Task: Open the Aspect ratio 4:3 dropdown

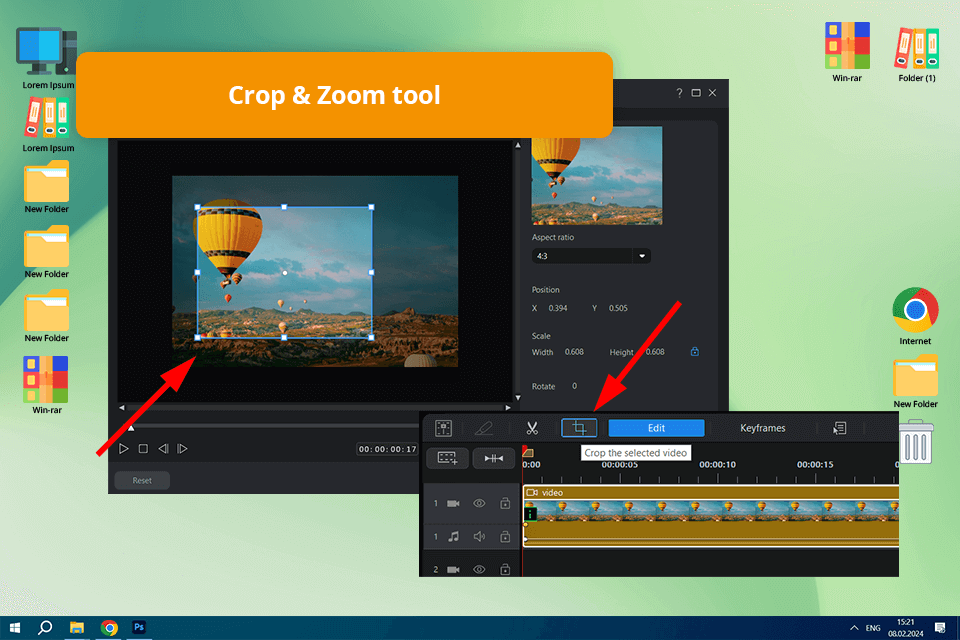Action: (x=591, y=256)
